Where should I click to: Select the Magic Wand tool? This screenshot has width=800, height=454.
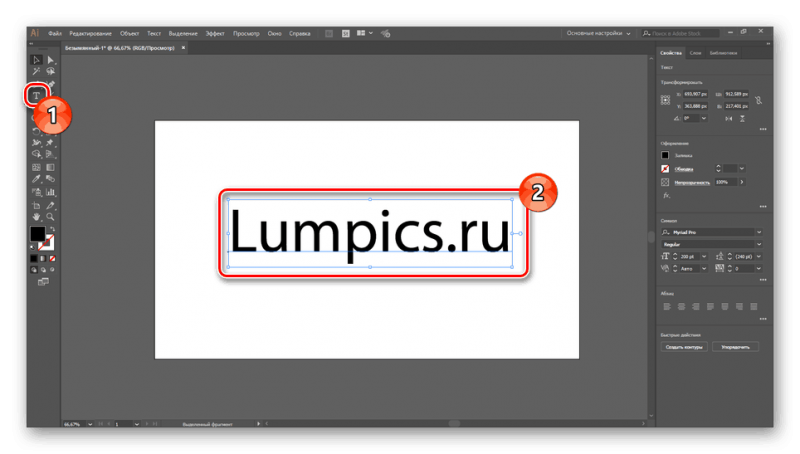36,71
